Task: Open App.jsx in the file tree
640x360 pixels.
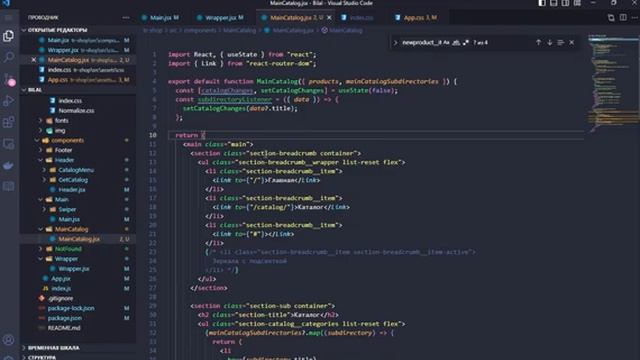Action: point(61,279)
